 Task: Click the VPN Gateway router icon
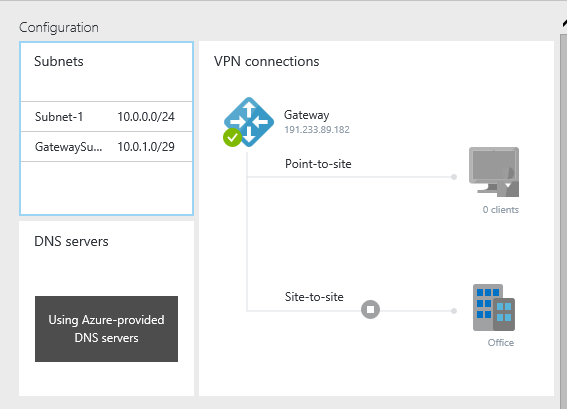pos(249,122)
